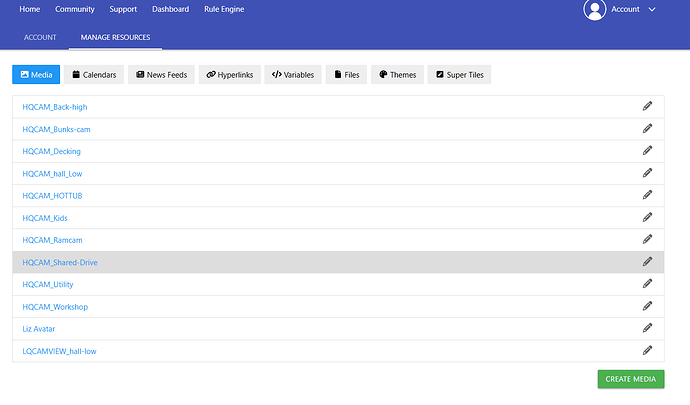Screen dimensions: 690x405
Task: Open the Support page
Action: [123, 9]
